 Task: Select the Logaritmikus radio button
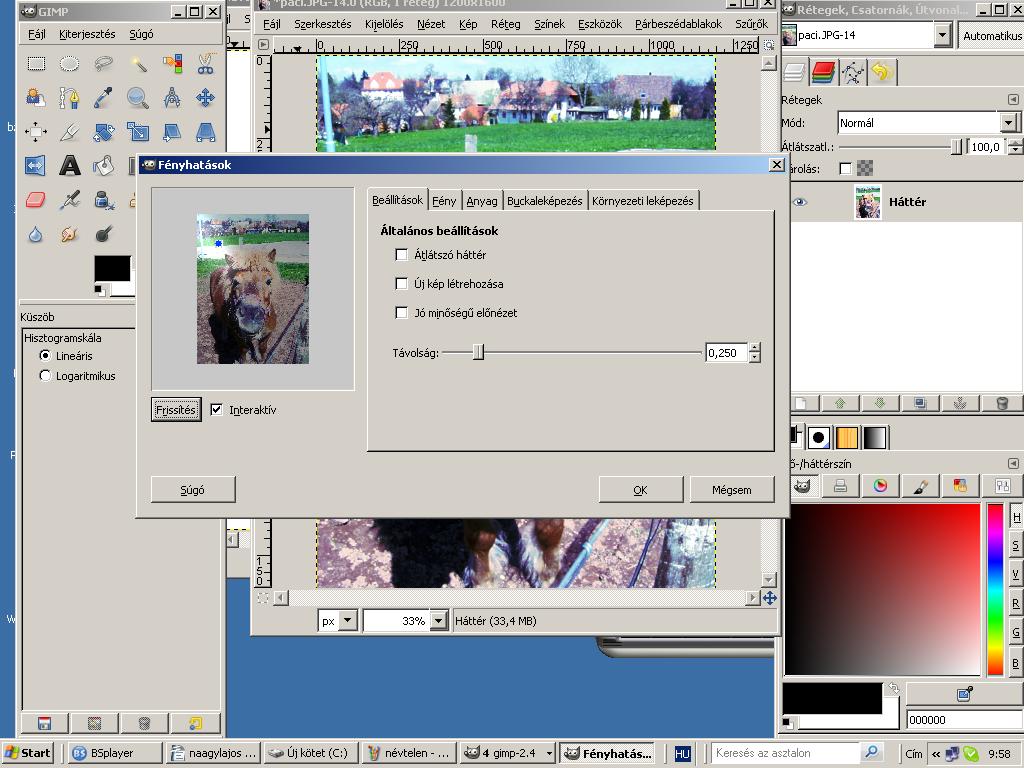[x=45, y=376]
